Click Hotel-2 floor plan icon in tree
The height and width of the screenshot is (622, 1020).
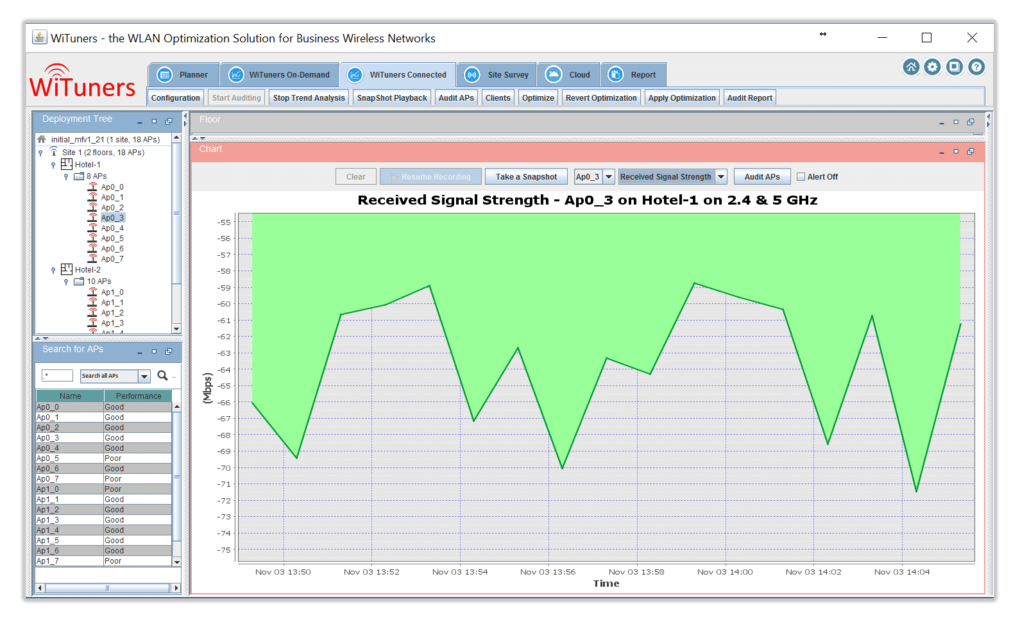(x=66, y=269)
